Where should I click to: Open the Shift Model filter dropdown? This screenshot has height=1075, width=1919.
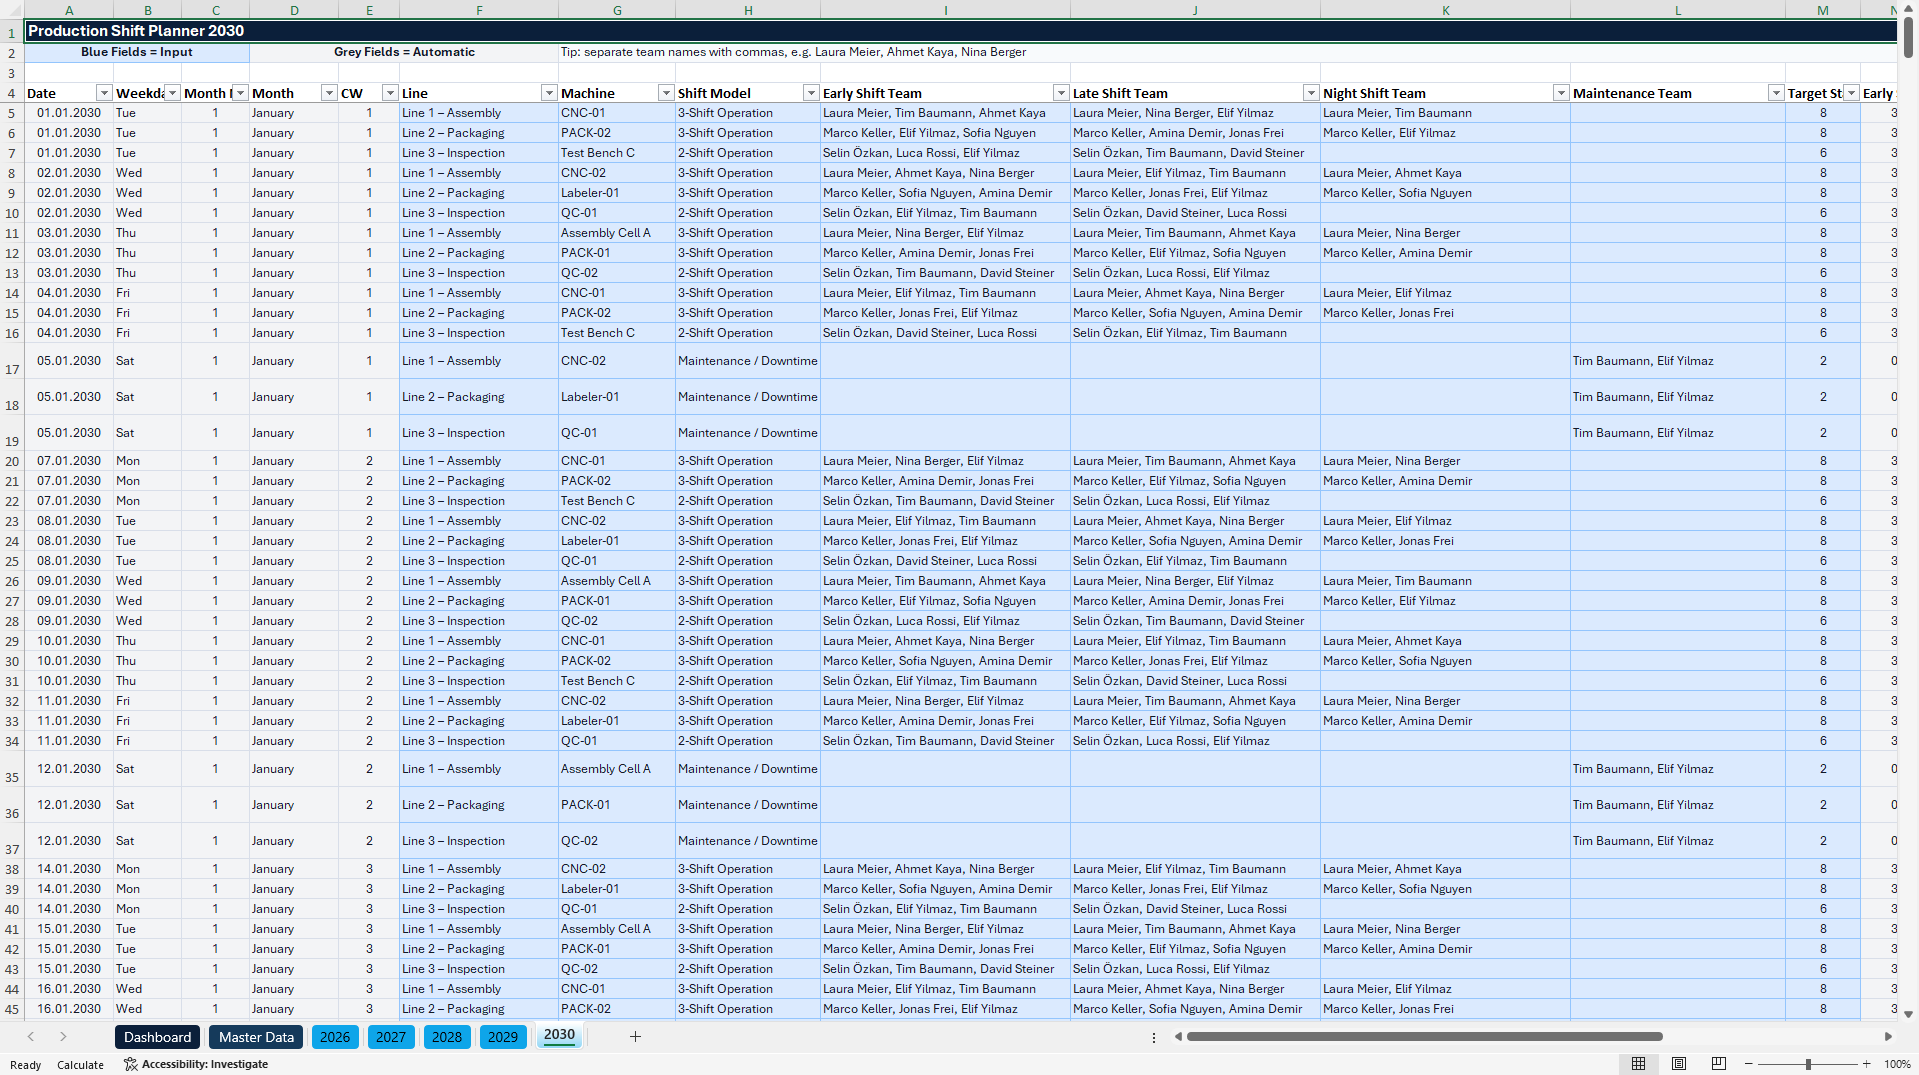pyautogui.click(x=811, y=93)
